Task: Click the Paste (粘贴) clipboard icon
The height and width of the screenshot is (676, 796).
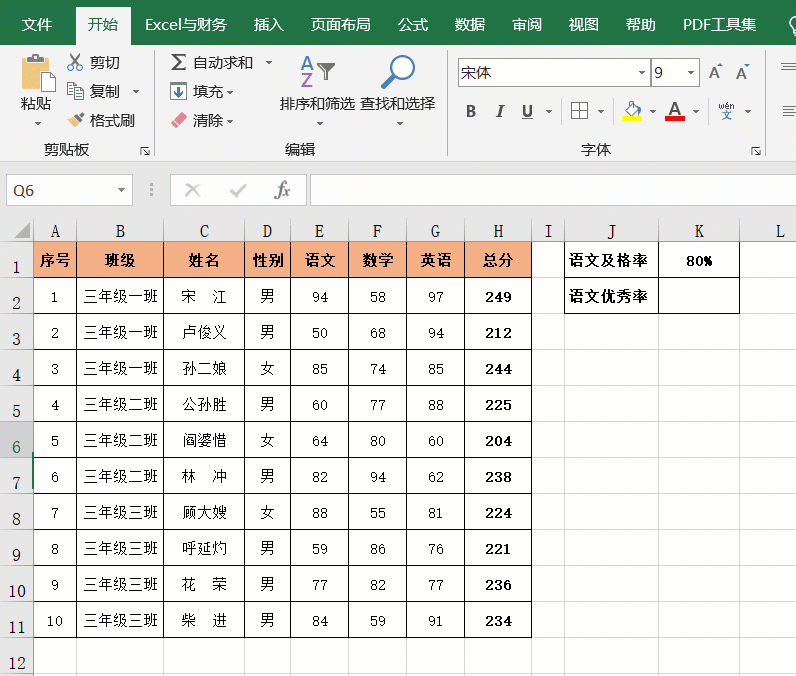Action: (36, 74)
